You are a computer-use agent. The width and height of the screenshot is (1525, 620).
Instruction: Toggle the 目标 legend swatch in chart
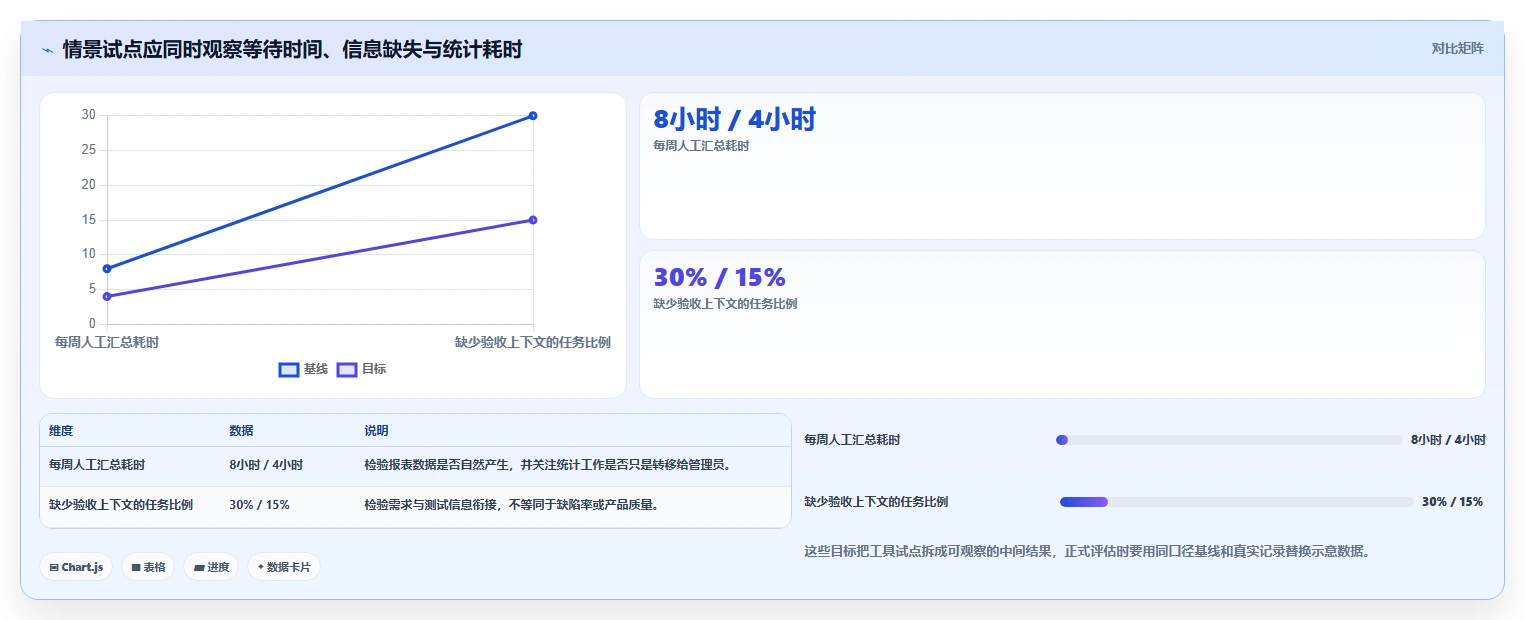[x=347, y=369]
